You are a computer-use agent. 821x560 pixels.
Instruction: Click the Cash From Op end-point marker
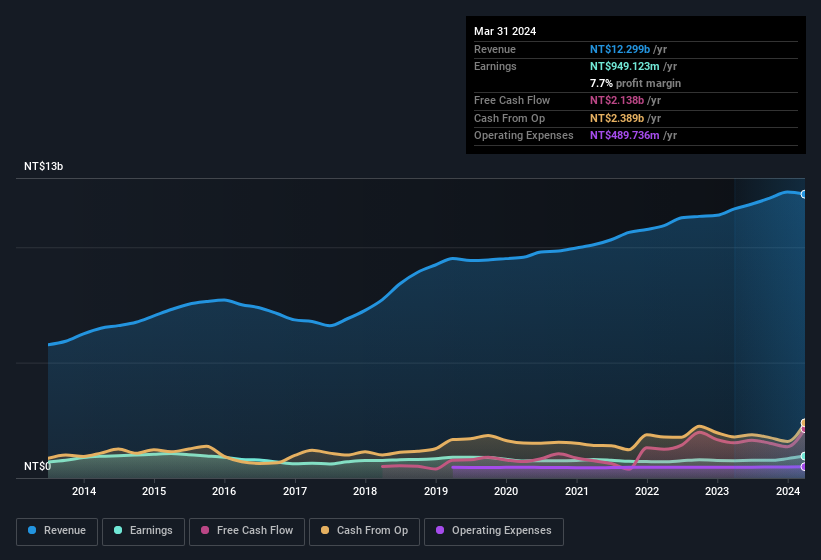[x=804, y=422]
